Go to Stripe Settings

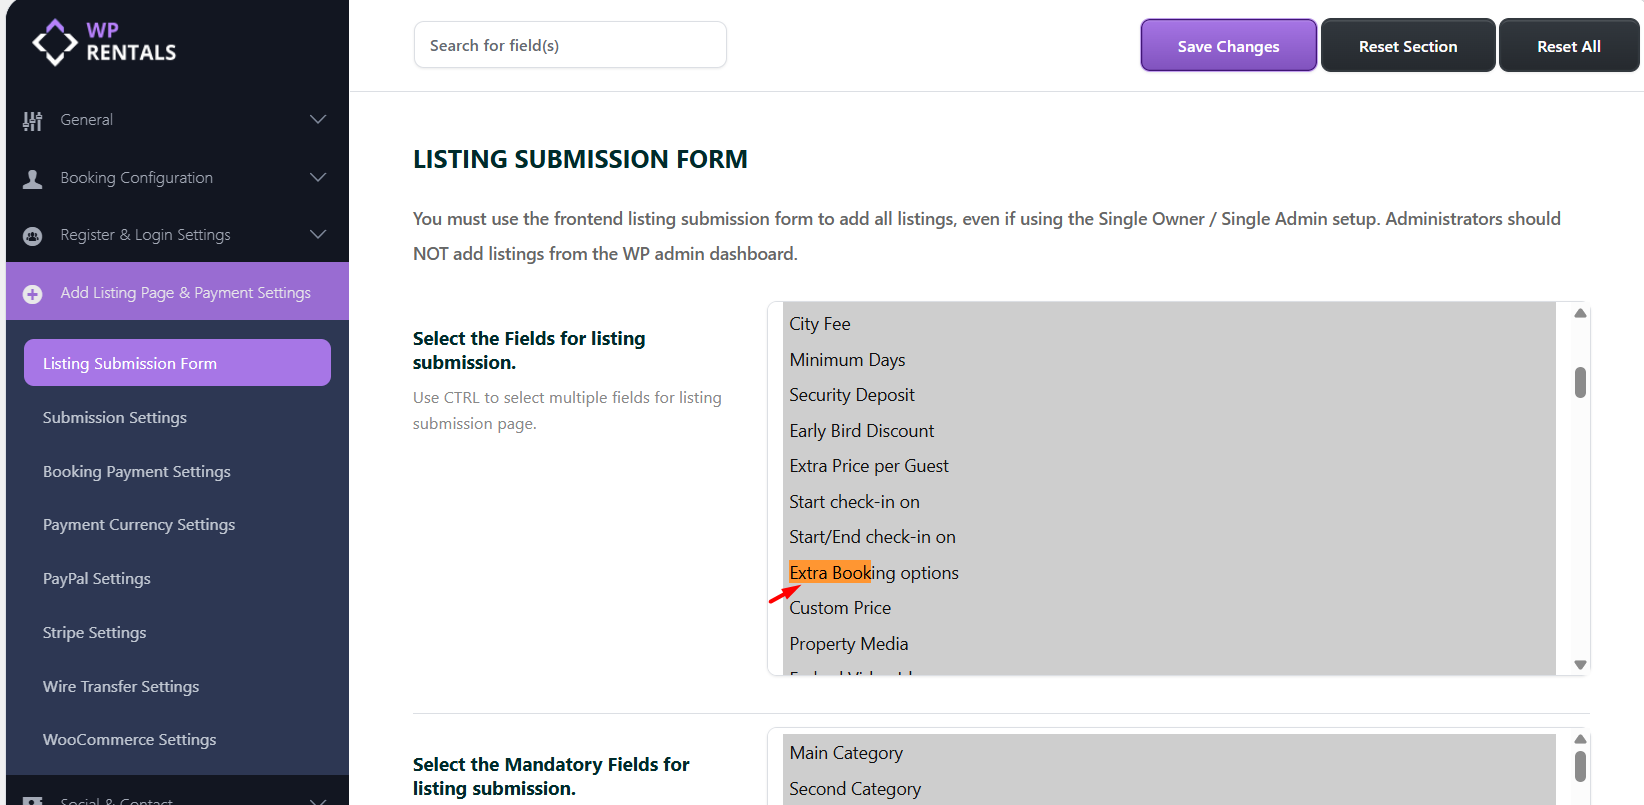(95, 633)
